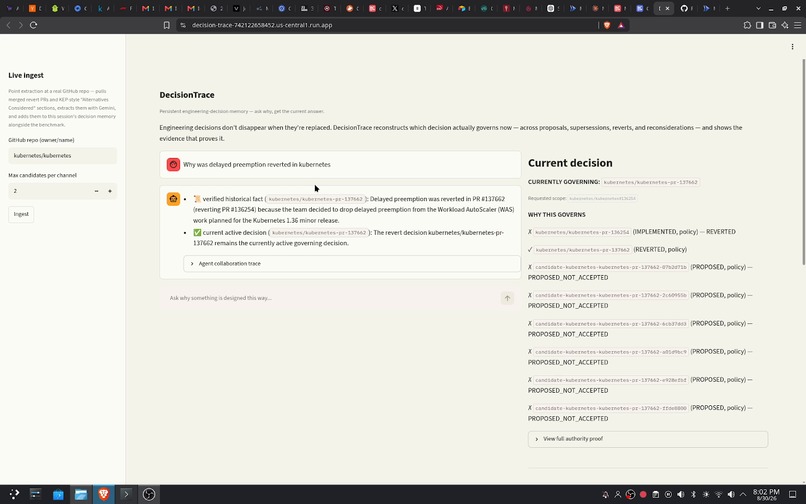806x504 pixels.
Task: Expand View full authority proof
Action: pyautogui.click(x=648, y=439)
